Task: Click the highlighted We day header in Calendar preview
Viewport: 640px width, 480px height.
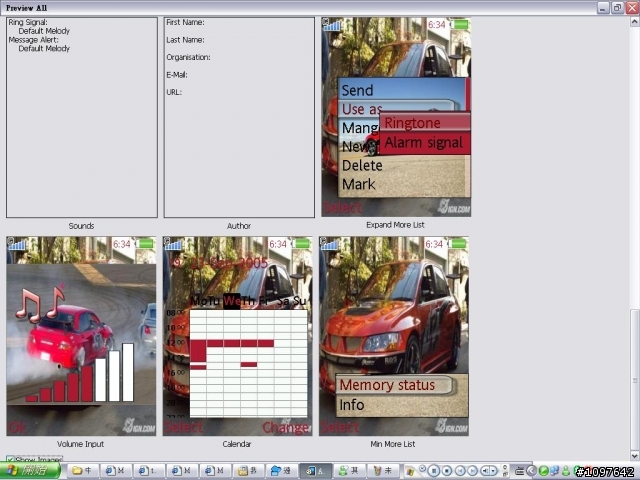Action: pos(231,301)
